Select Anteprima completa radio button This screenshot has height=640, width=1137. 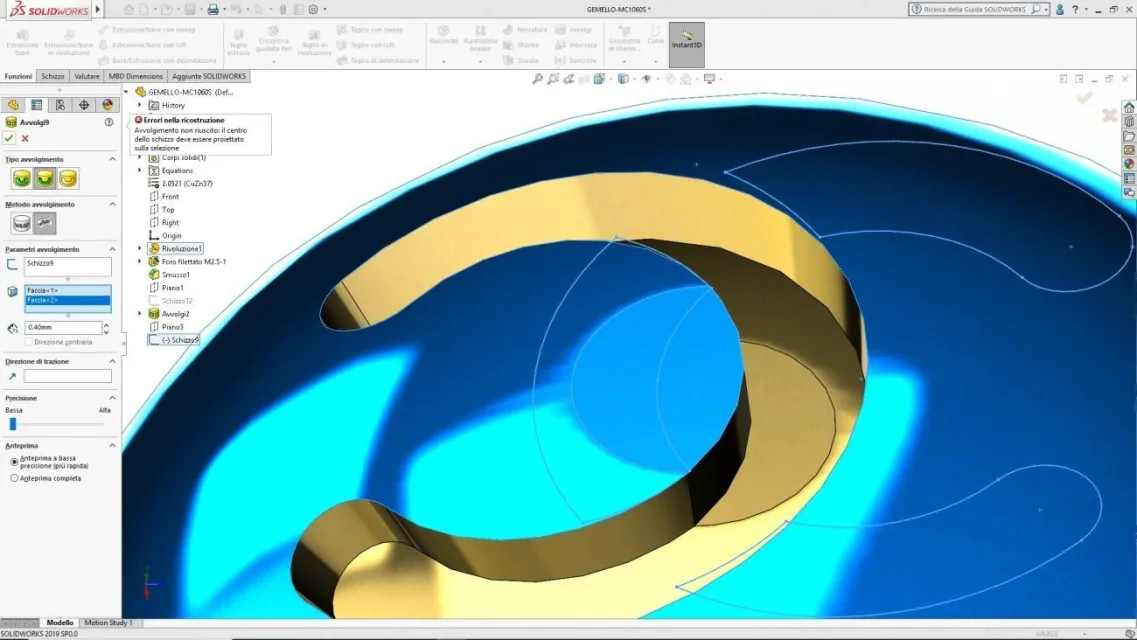point(15,478)
